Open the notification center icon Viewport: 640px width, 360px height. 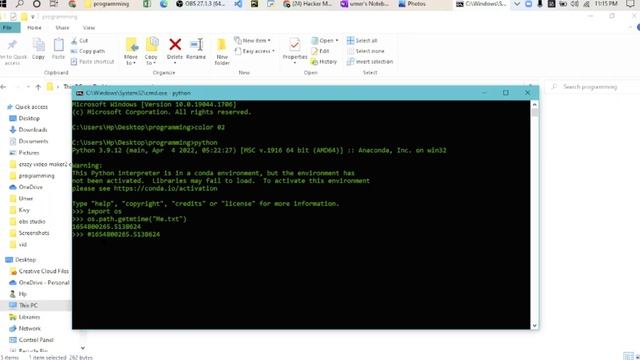pyautogui.click(x=630, y=4)
